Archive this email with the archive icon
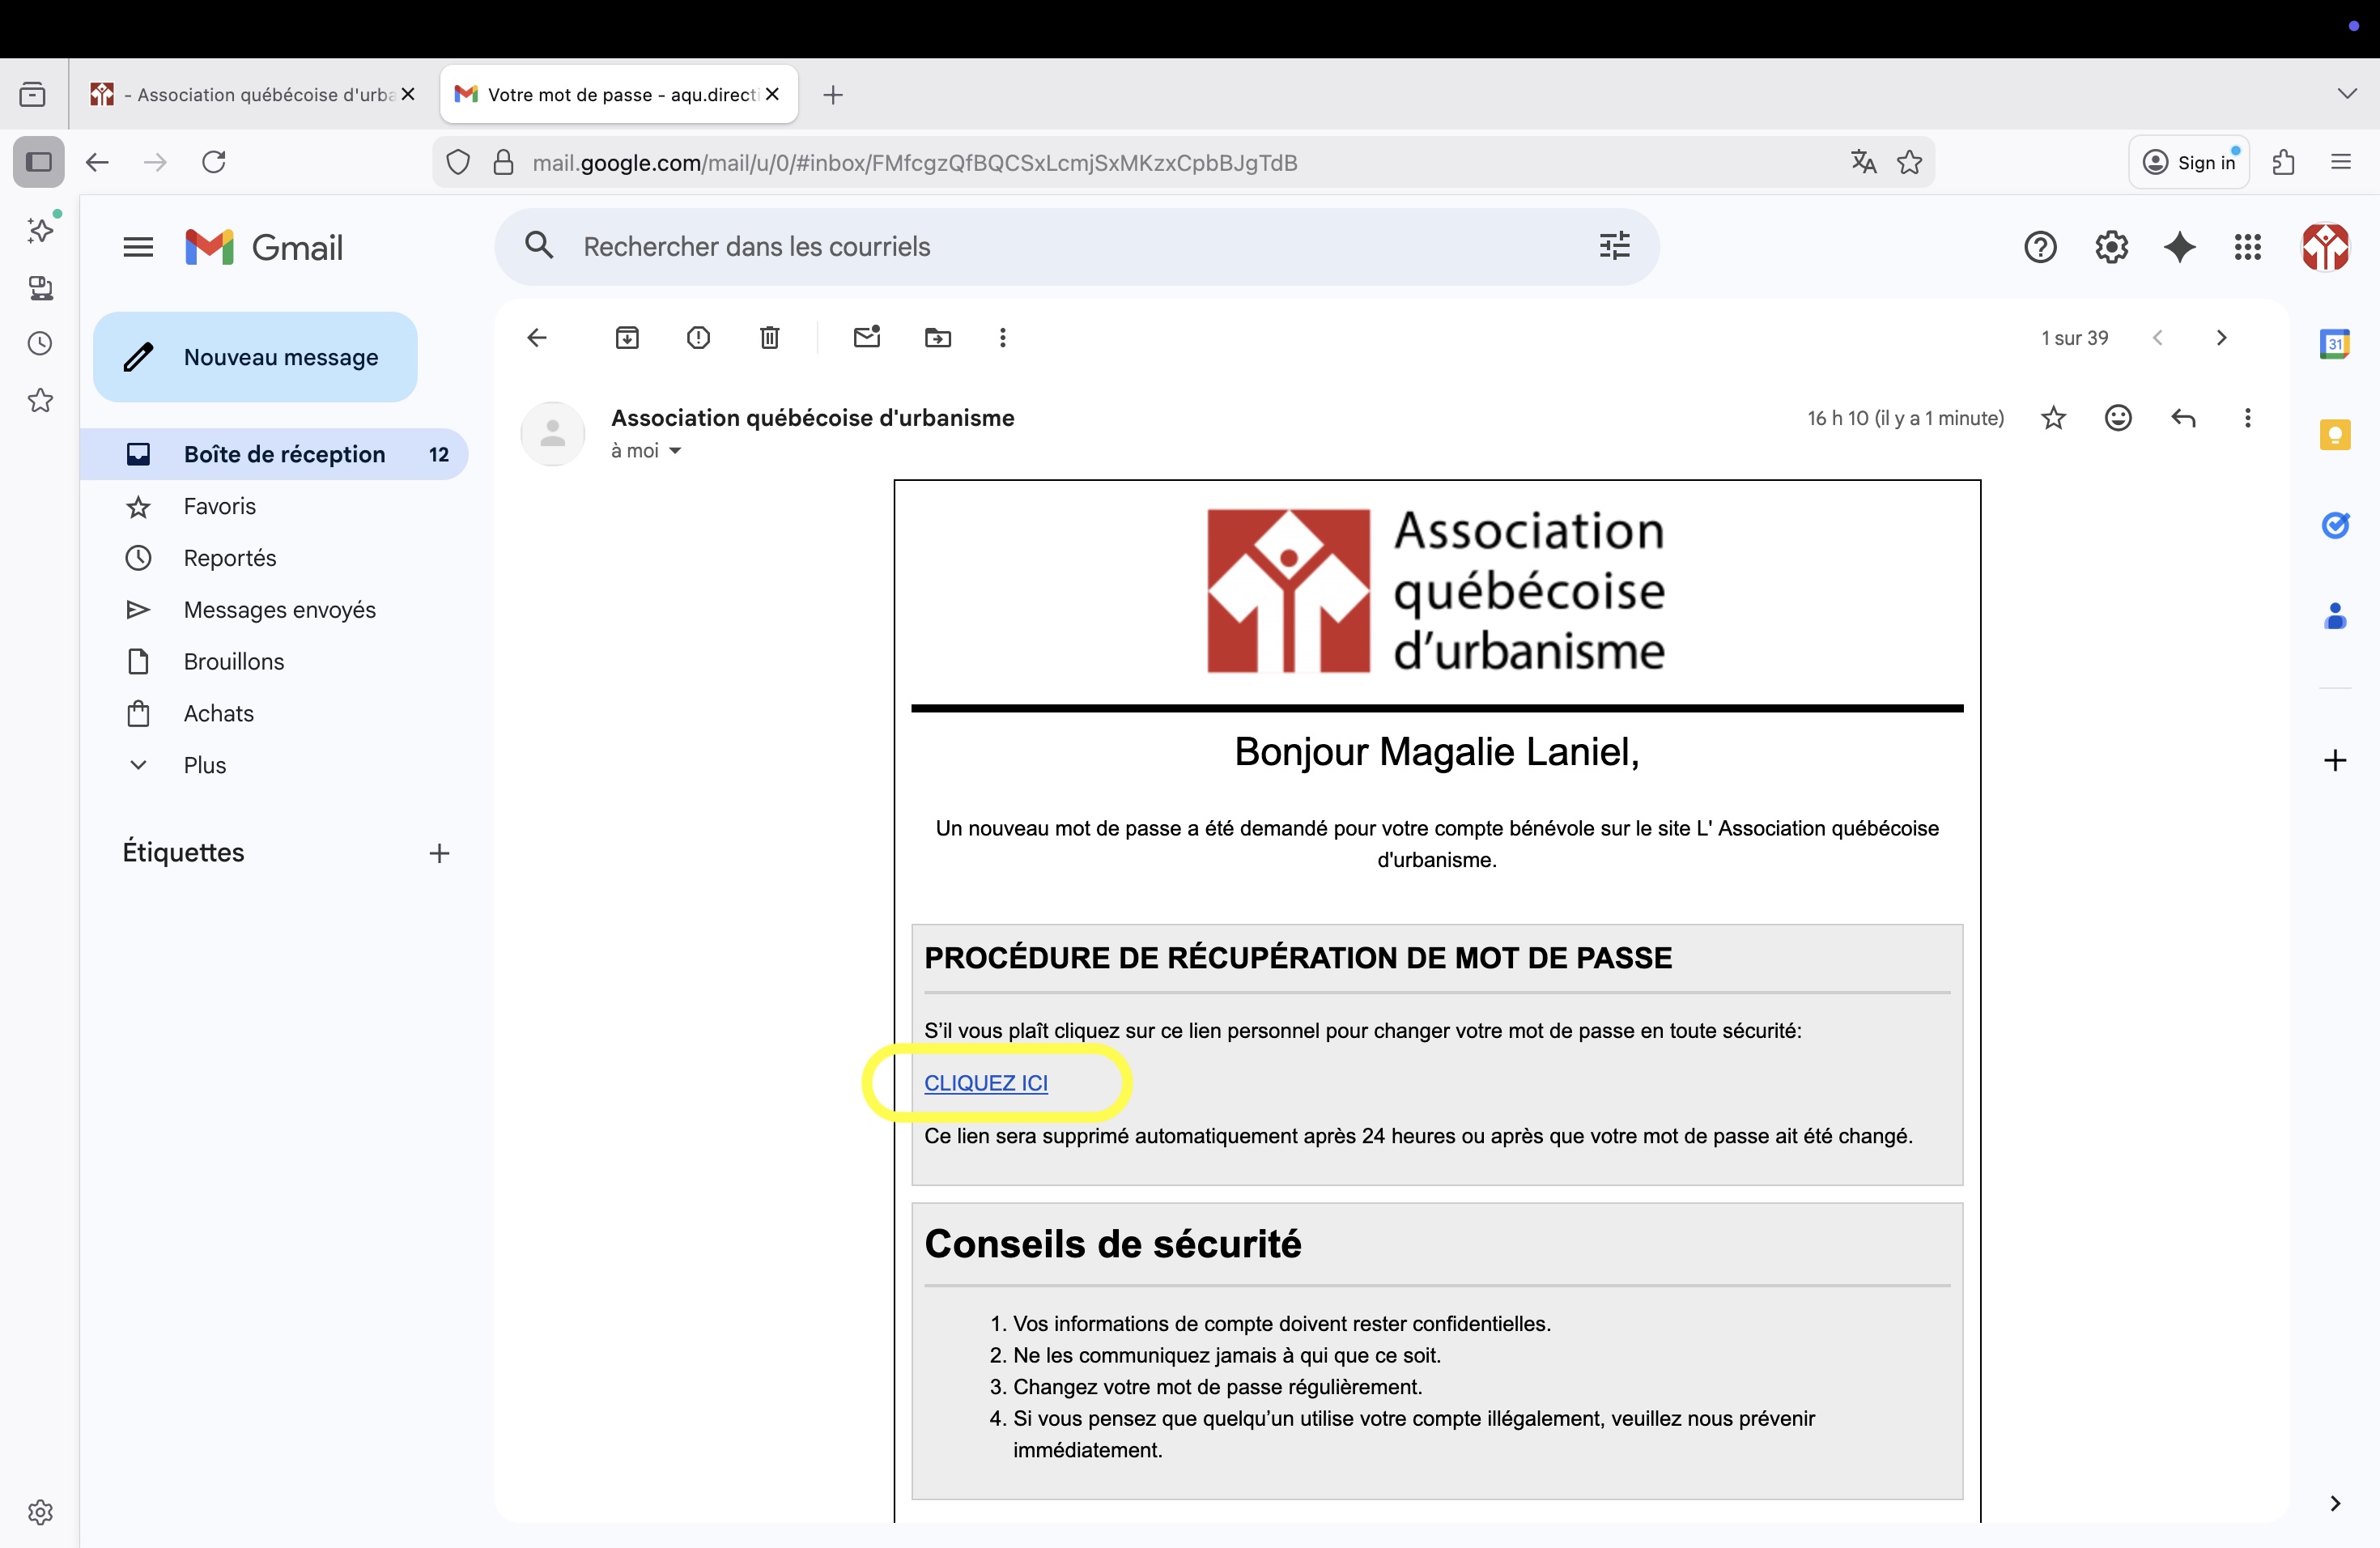This screenshot has height=1548, width=2380. [627, 338]
